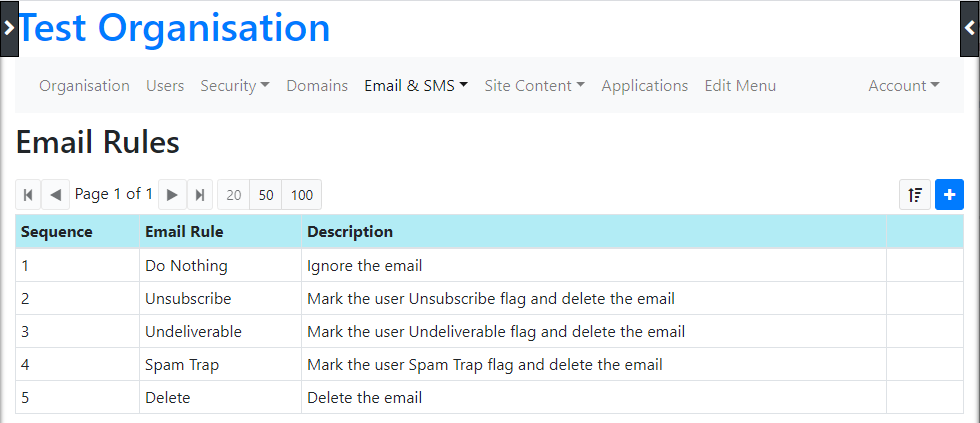Go to first page of results
Screen dimensions: 980x423
point(28,195)
